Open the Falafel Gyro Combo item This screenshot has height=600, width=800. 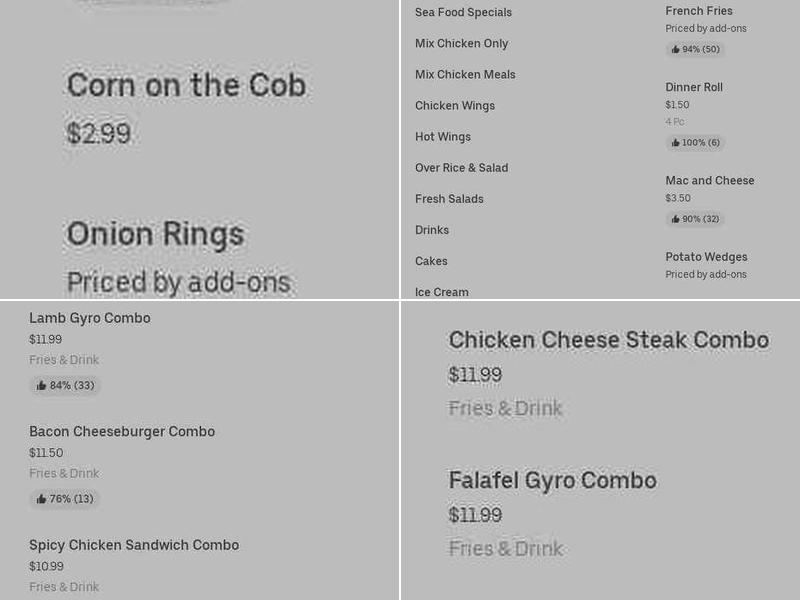[x=553, y=480]
